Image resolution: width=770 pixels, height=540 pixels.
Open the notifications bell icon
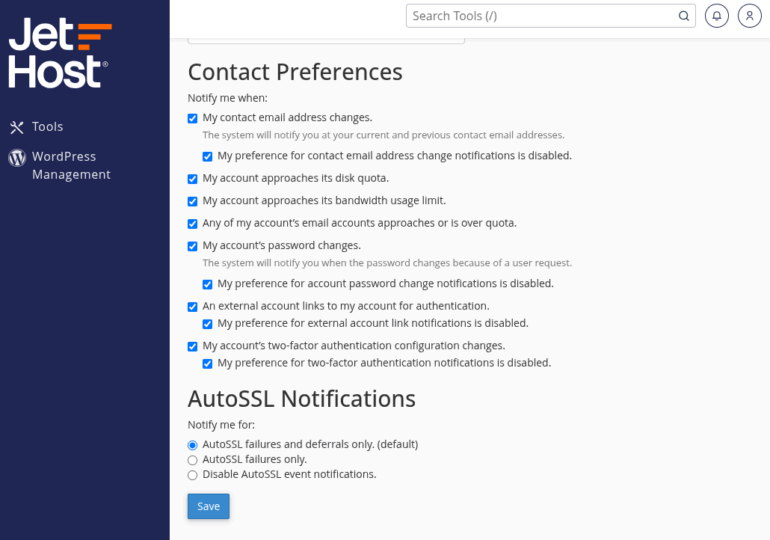click(717, 16)
